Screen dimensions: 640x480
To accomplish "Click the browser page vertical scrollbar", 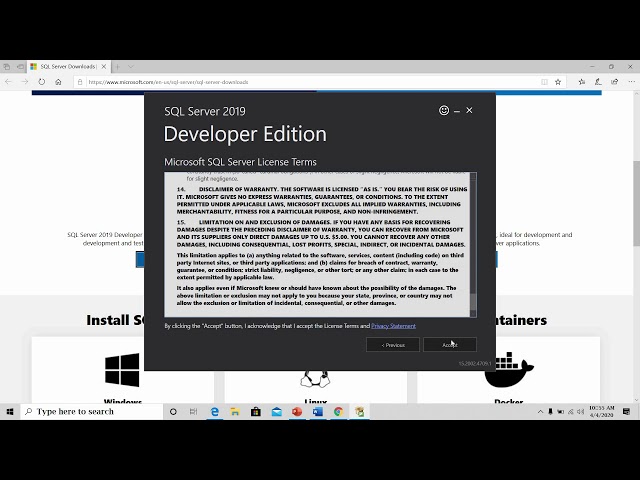I will (636, 204).
